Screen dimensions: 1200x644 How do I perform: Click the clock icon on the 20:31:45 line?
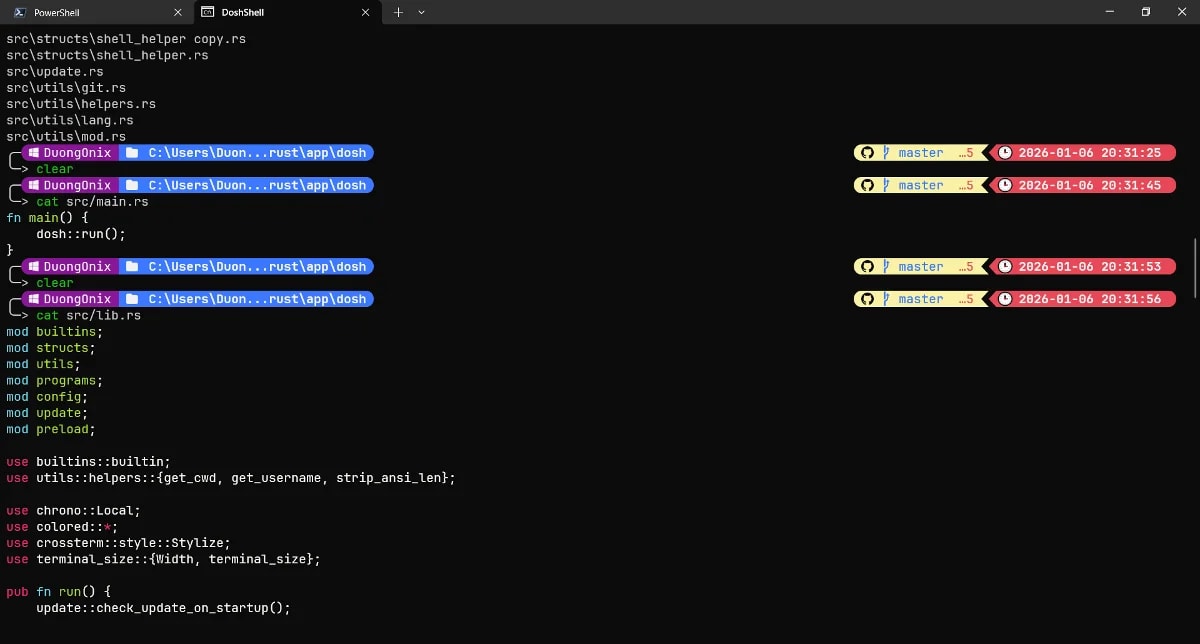tap(1004, 185)
